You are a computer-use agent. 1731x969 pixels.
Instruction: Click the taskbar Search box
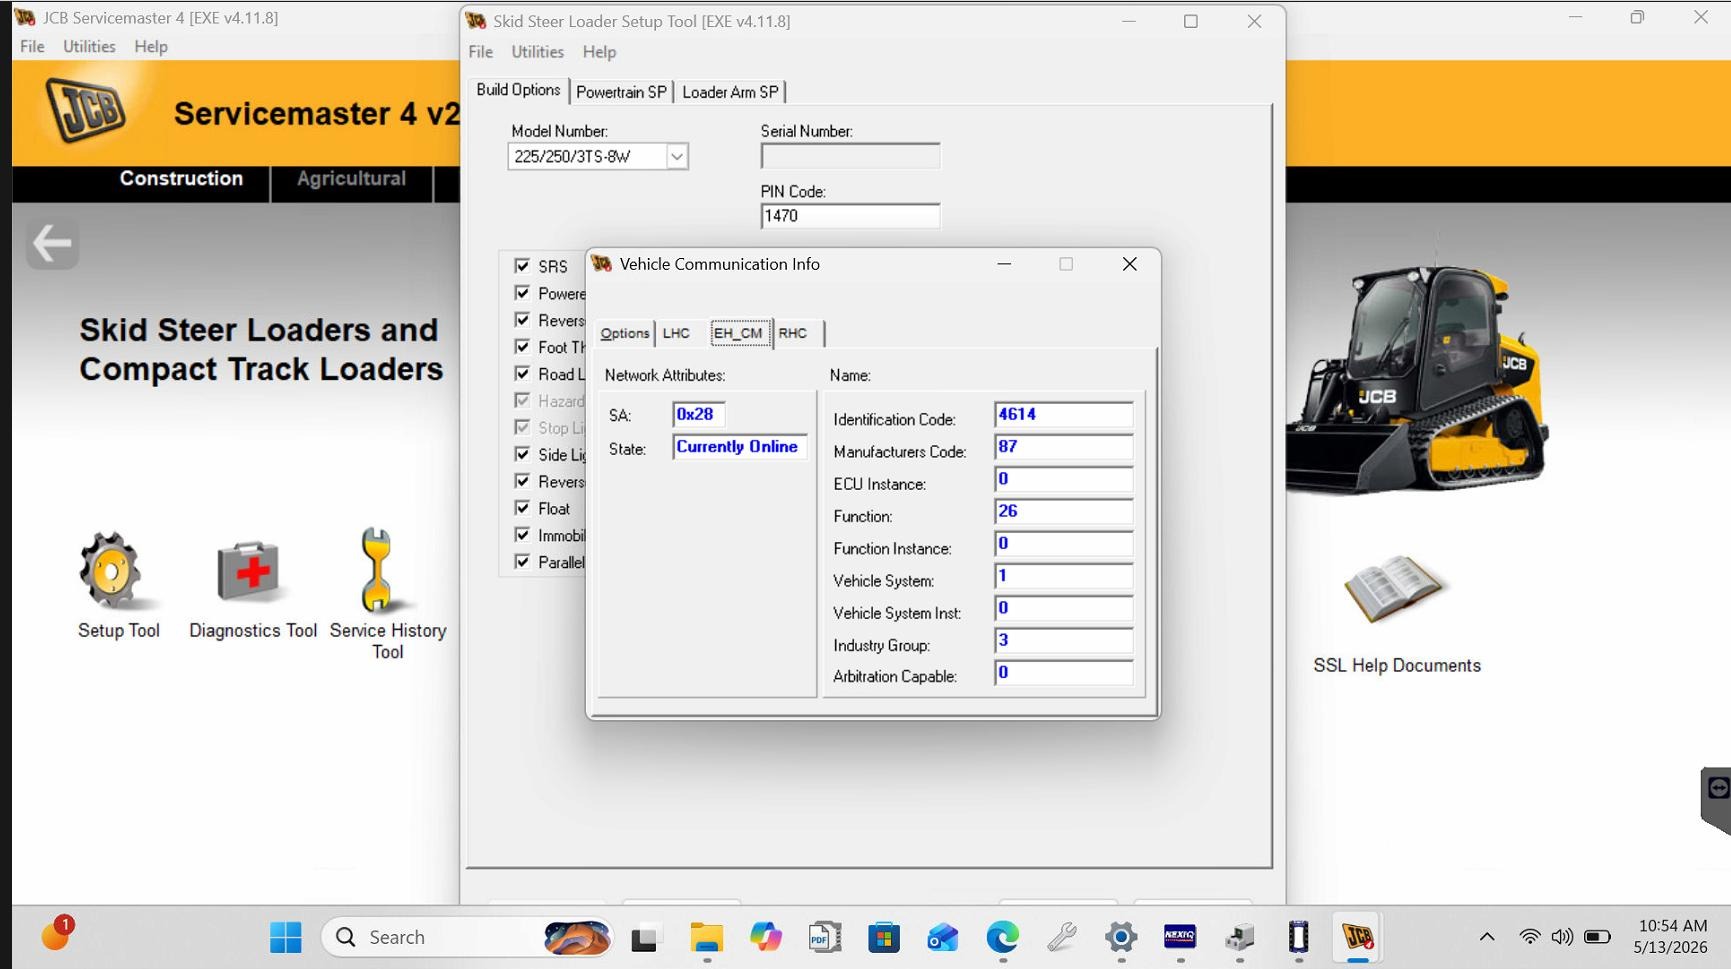coord(467,937)
